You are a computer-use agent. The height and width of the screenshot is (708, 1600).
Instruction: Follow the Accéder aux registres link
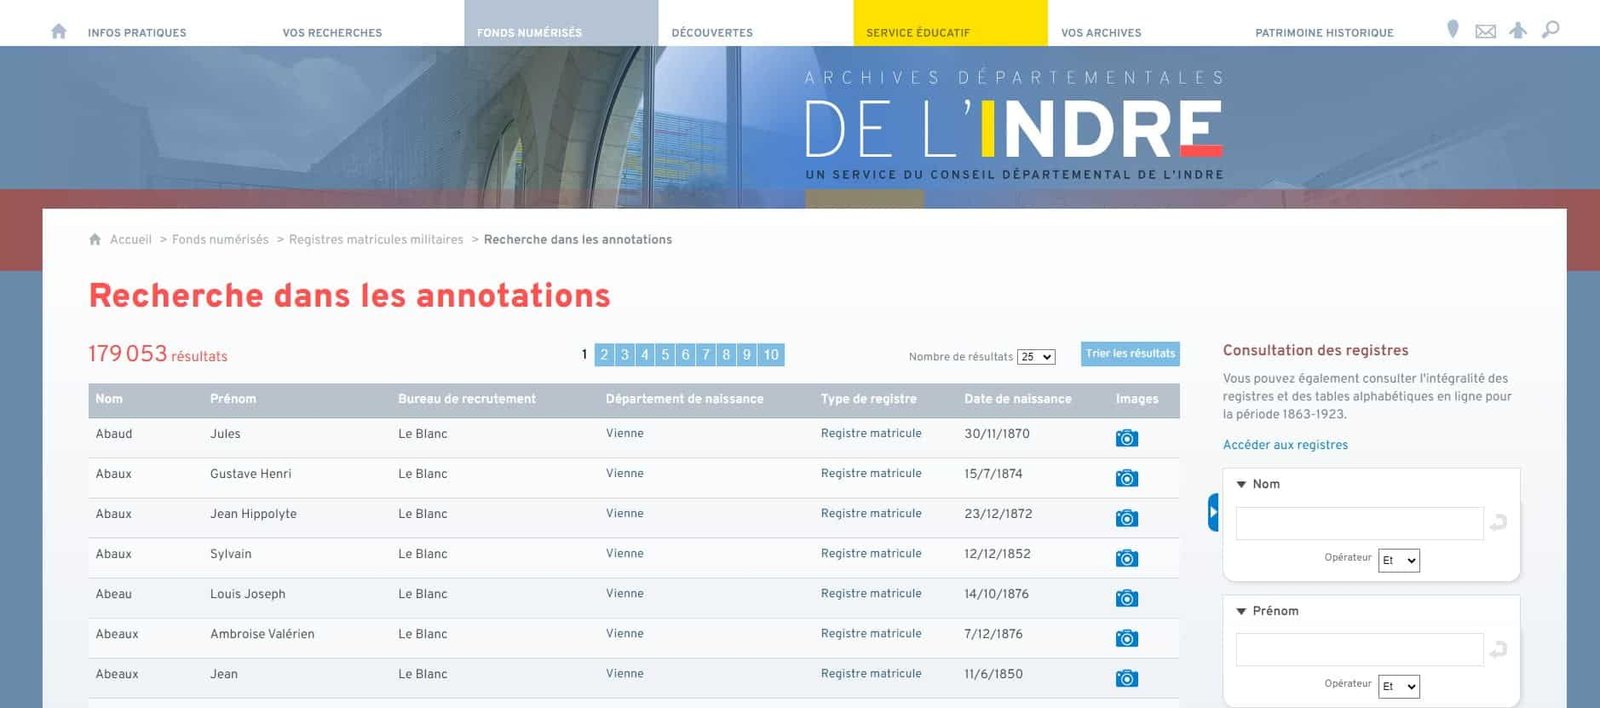point(1285,445)
